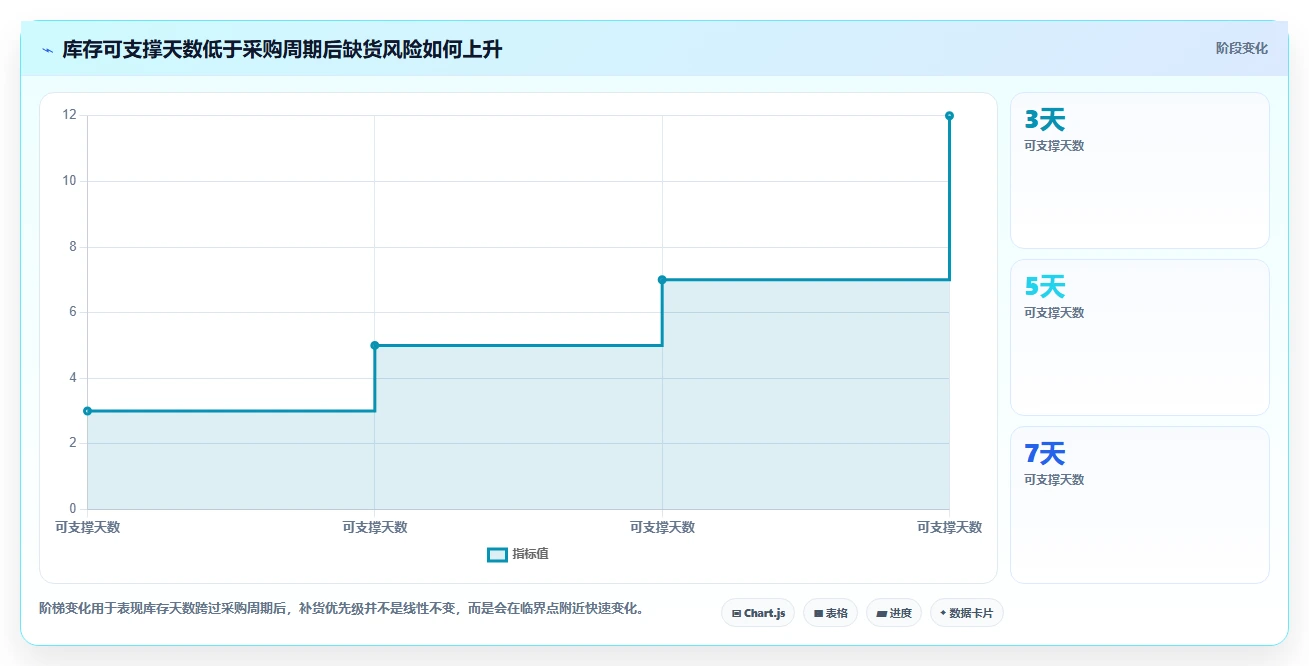Click the y-axis label 12
The width and height of the screenshot is (1309, 666).
(x=69, y=115)
